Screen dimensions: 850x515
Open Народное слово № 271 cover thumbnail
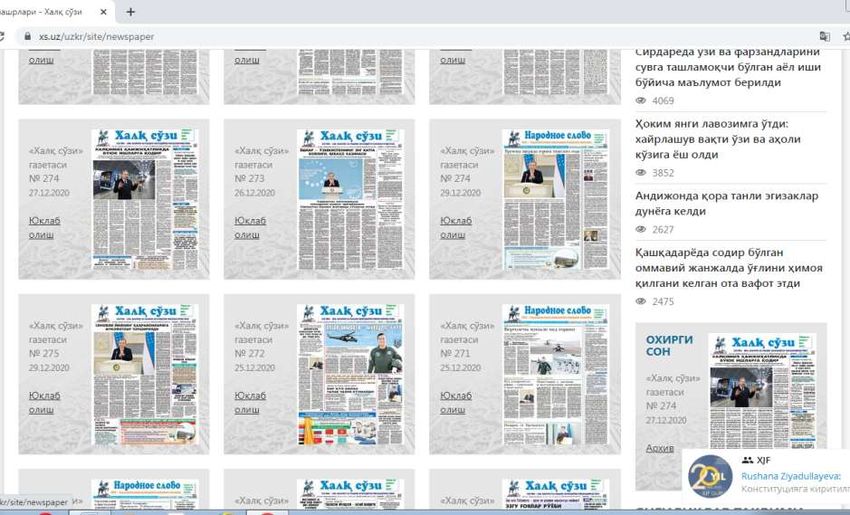pyautogui.click(x=556, y=375)
